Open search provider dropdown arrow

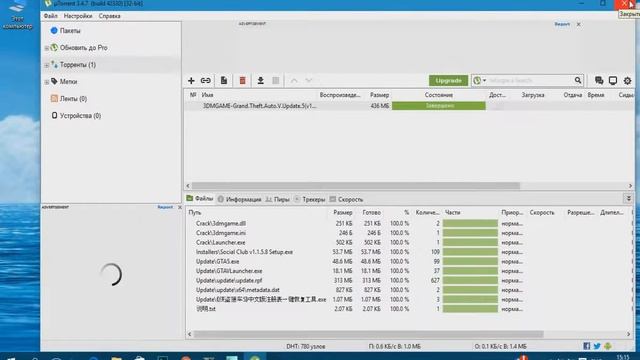(484, 80)
